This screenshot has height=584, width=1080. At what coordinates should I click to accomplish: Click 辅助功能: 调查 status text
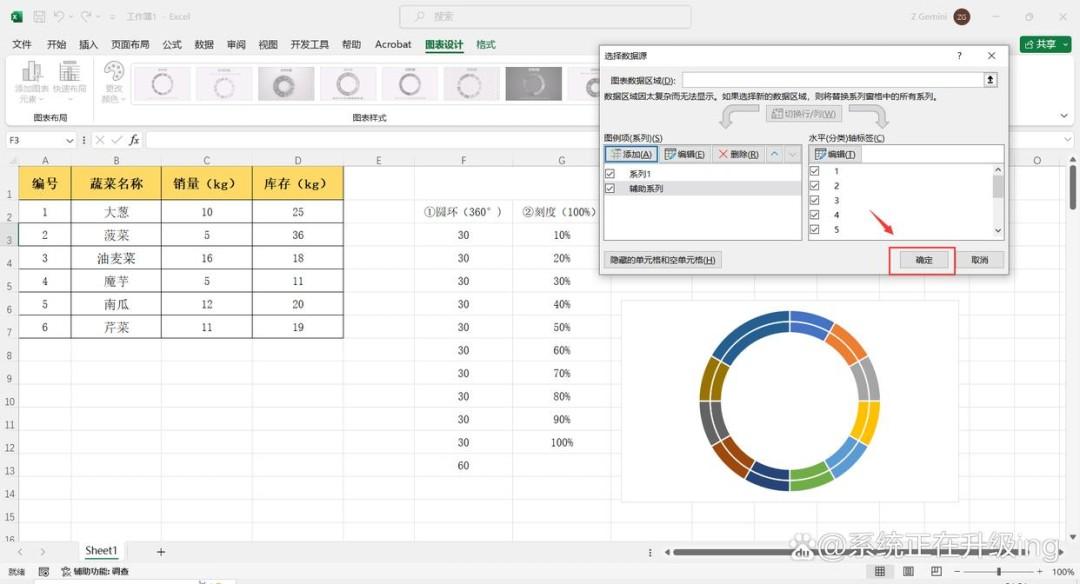point(96,572)
